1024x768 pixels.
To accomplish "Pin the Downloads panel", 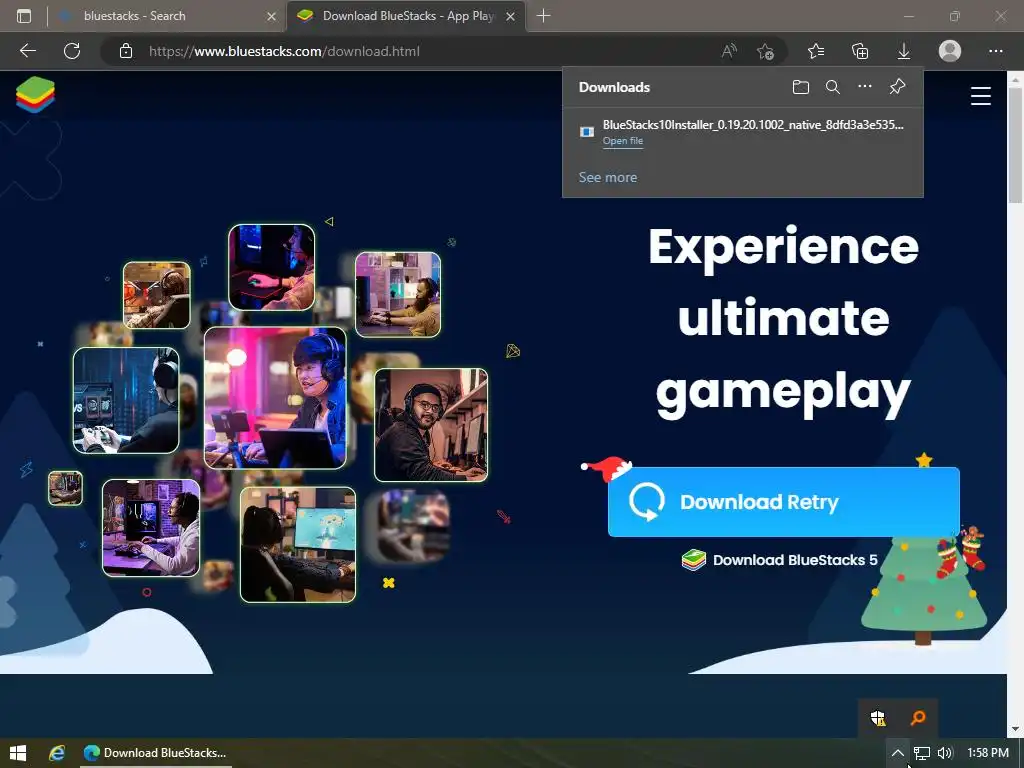I will (897, 87).
